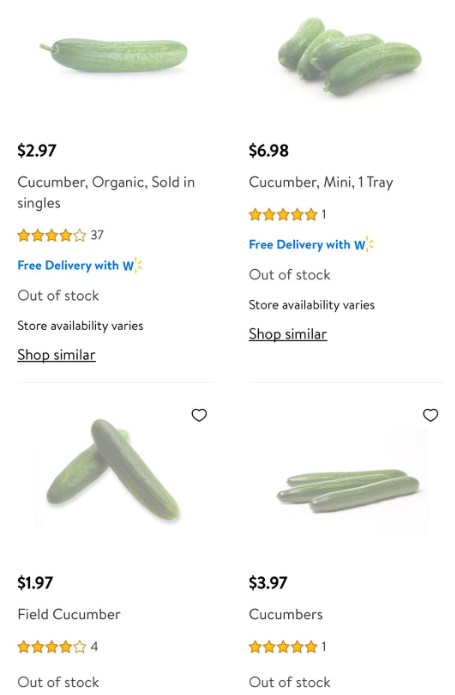Click Free Delivery with W+ under the organic cucumber
455x695 pixels.
click(80, 266)
